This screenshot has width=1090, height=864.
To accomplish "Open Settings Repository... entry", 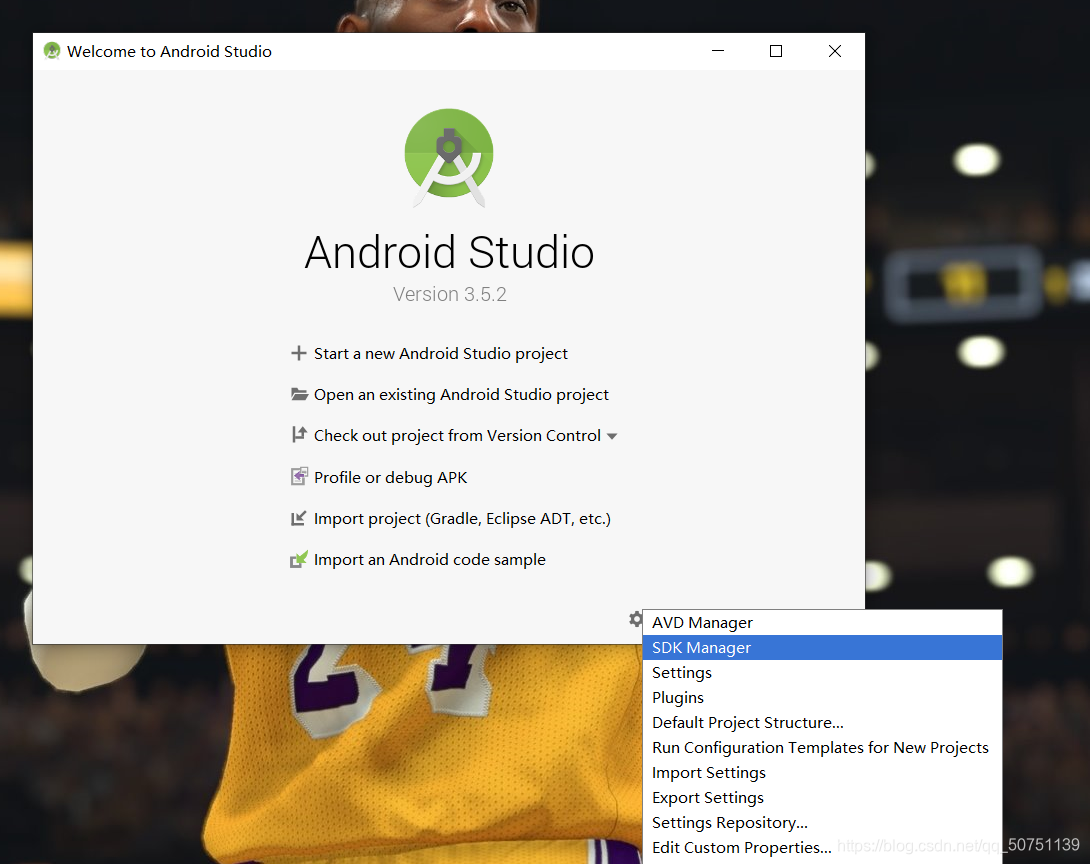I will click(822, 823).
